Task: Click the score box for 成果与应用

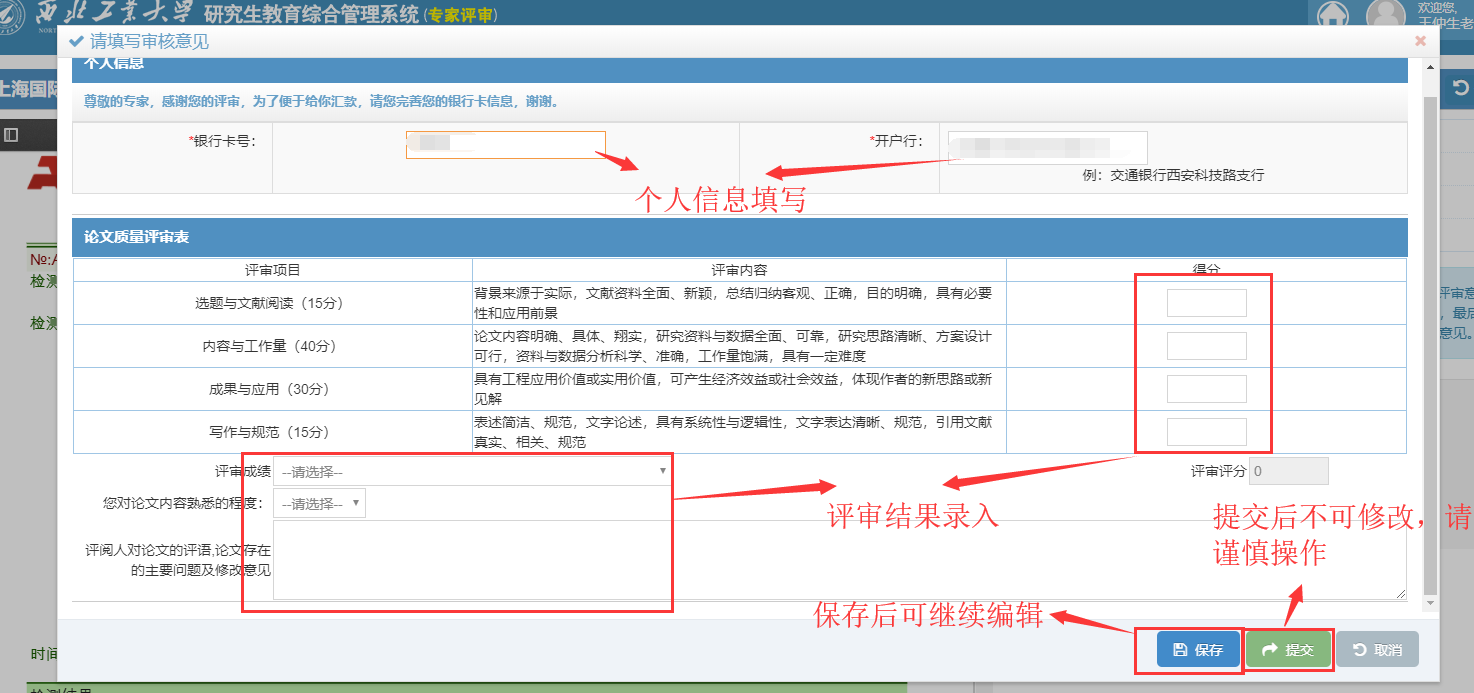Action: point(1206,389)
